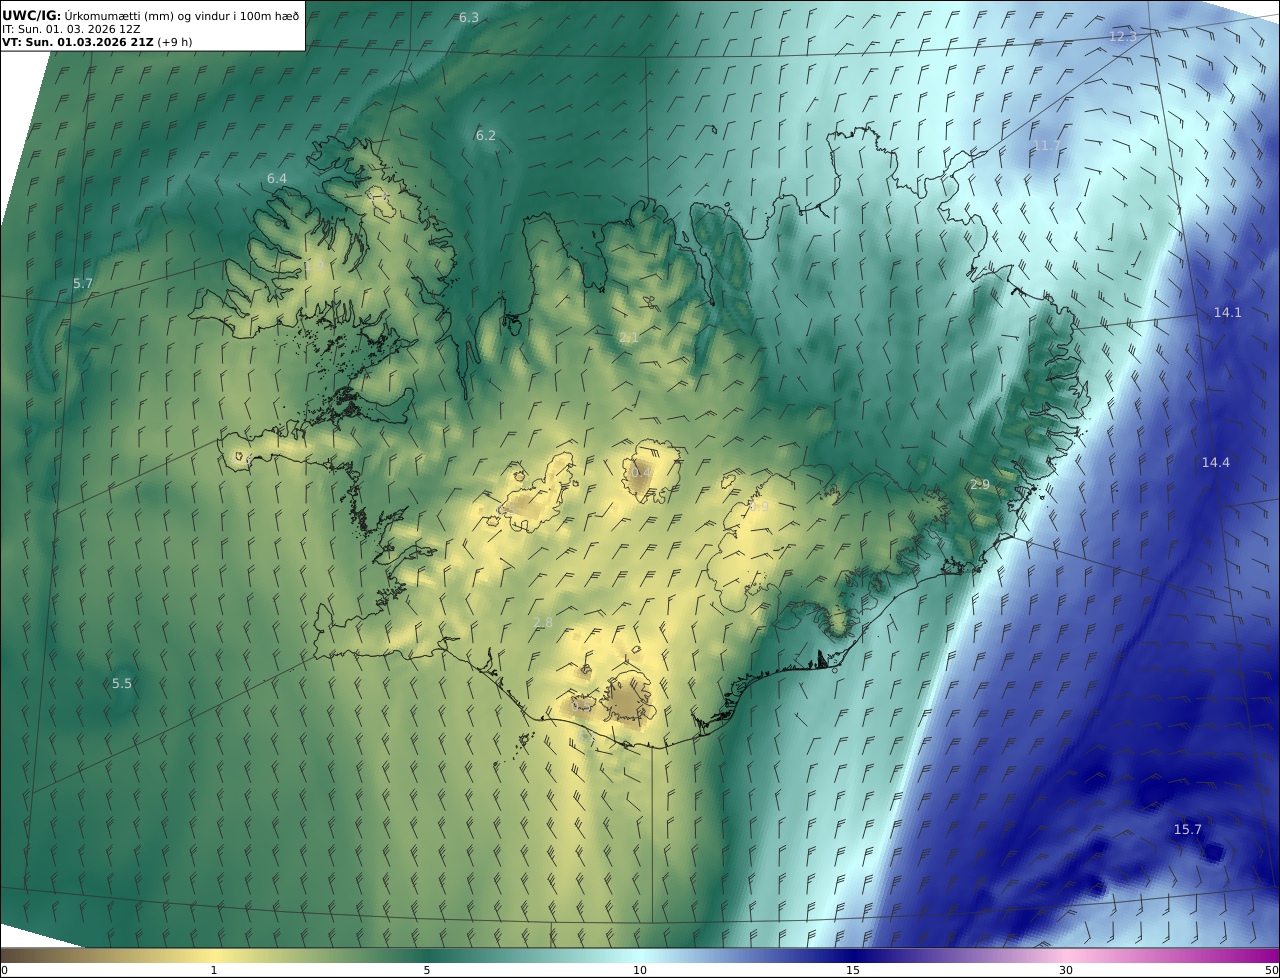Click the map value 2.8
The width and height of the screenshot is (1280, 978).
pyautogui.click(x=542, y=623)
